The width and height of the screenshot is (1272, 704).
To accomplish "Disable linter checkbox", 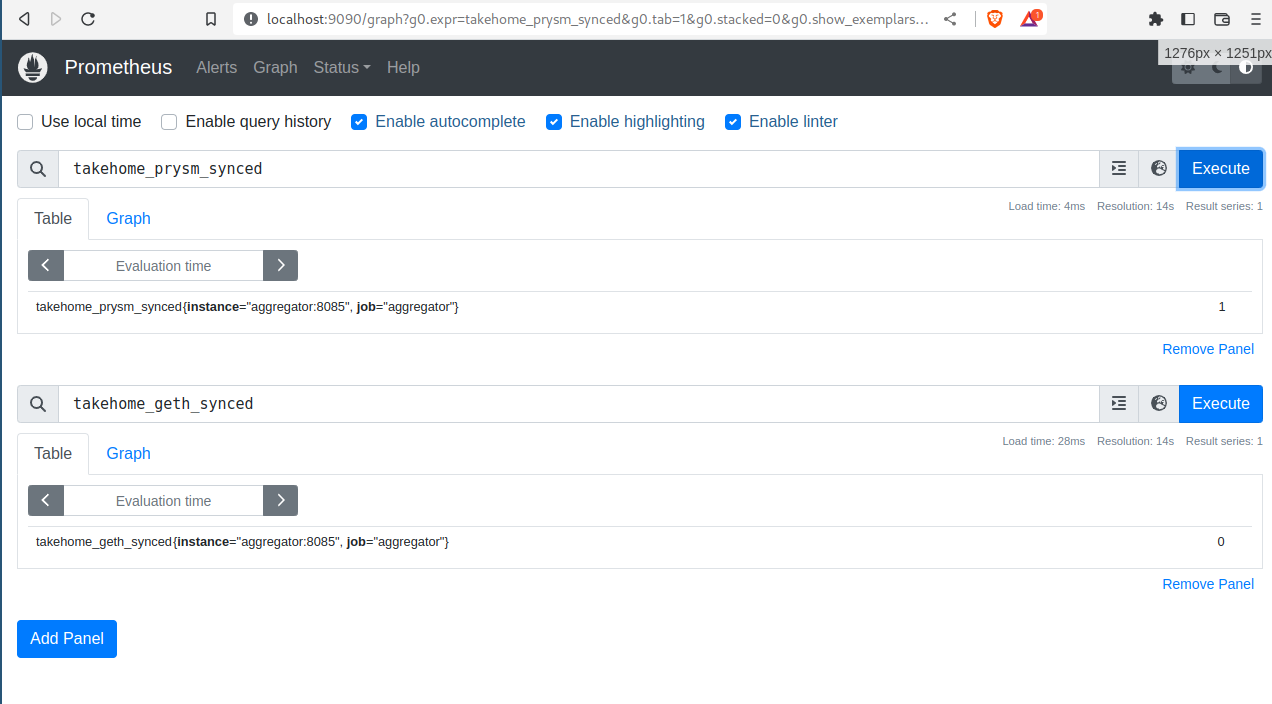I will pos(733,122).
